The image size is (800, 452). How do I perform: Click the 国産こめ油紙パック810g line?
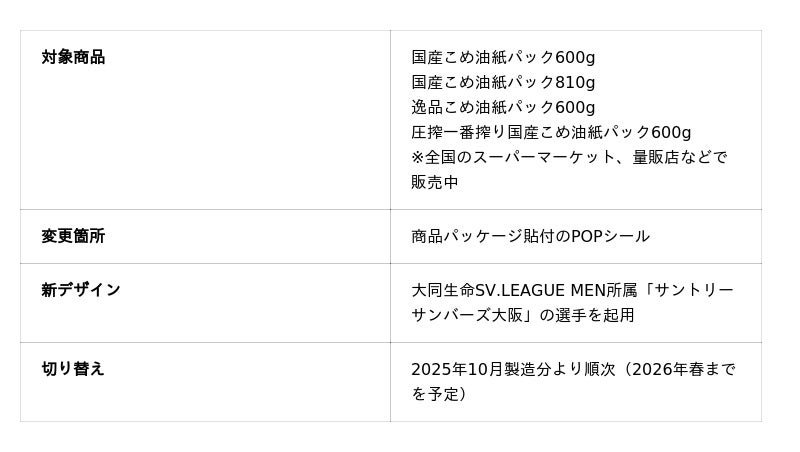(x=503, y=82)
